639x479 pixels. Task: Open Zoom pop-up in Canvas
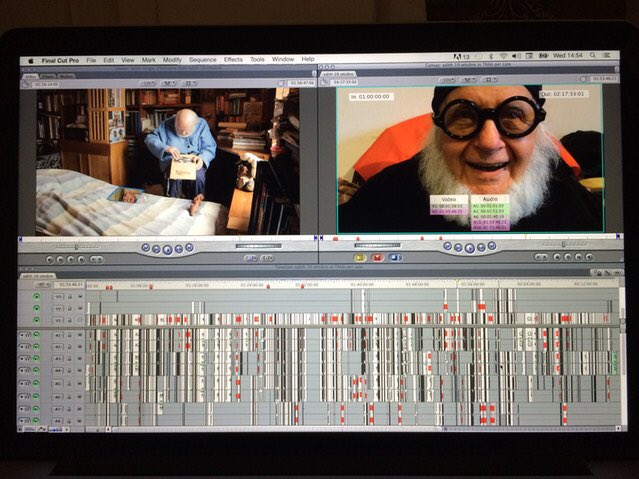pyautogui.click(x=448, y=80)
